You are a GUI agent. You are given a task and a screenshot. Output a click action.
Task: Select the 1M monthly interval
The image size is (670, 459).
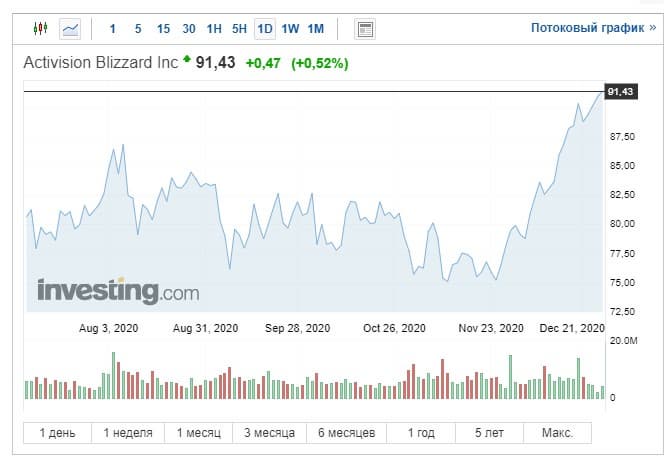(315, 29)
